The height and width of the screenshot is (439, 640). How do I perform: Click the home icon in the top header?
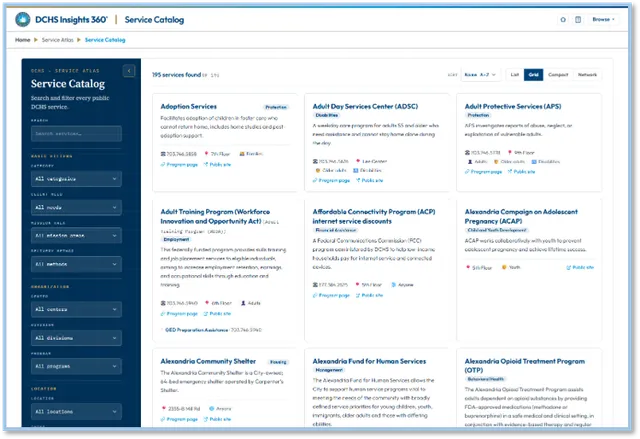pos(563,19)
